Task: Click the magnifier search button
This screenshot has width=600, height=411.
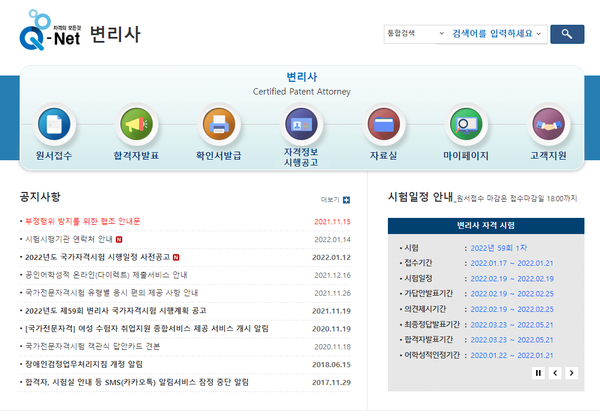Action: pyautogui.click(x=567, y=34)
